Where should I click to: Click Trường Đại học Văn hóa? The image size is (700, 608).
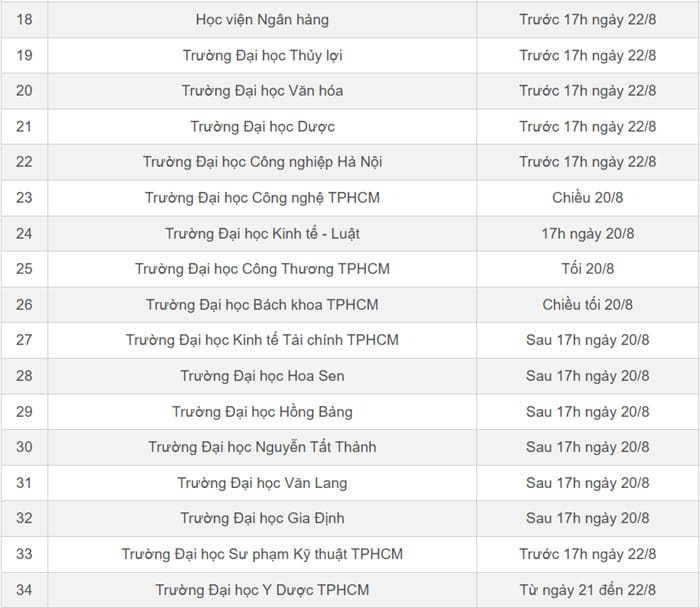point(262,91)
